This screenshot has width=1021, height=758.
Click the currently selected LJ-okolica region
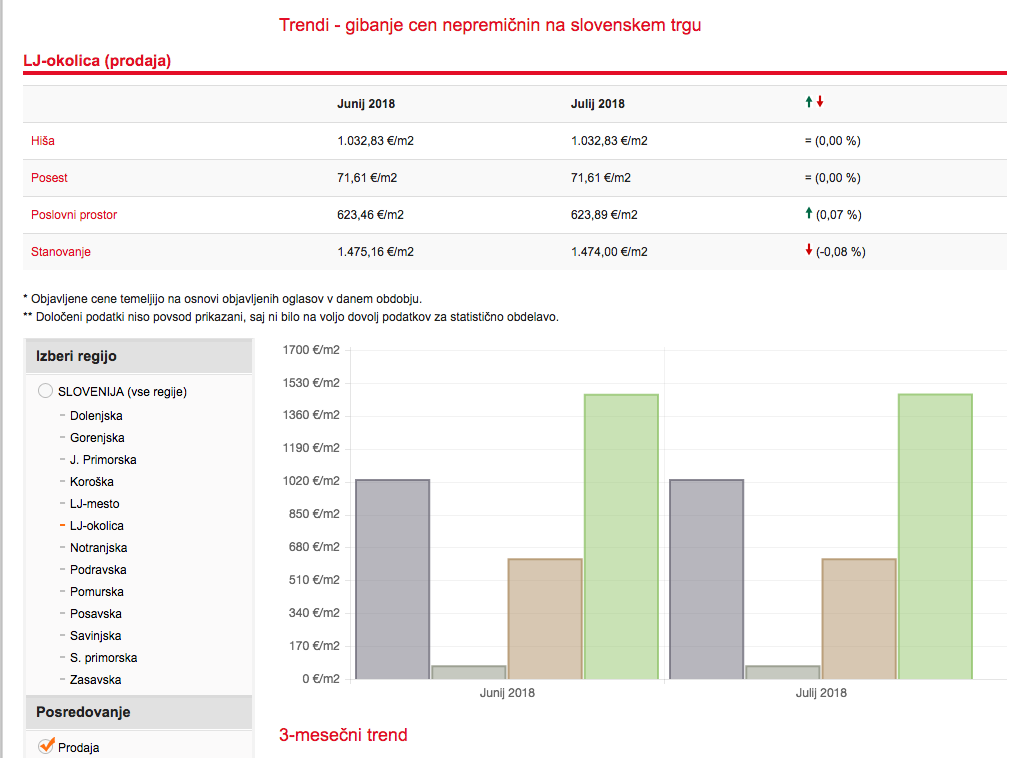tap(97, 526)
